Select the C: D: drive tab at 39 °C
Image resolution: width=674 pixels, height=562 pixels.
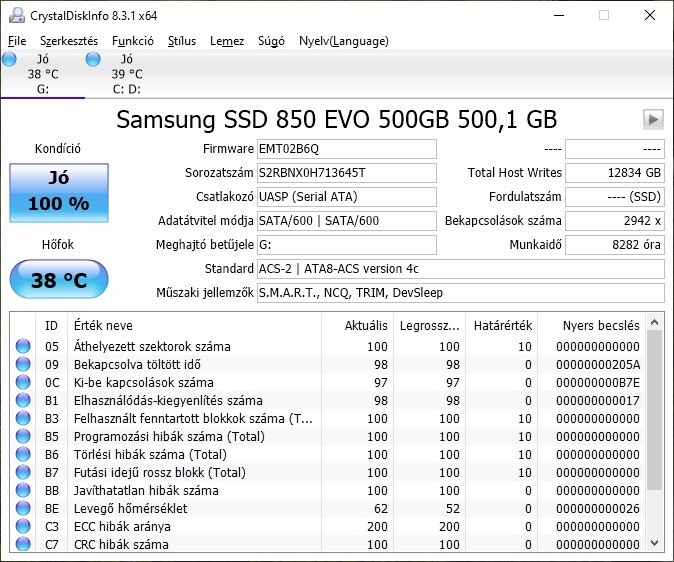click(x=127, y=74)
